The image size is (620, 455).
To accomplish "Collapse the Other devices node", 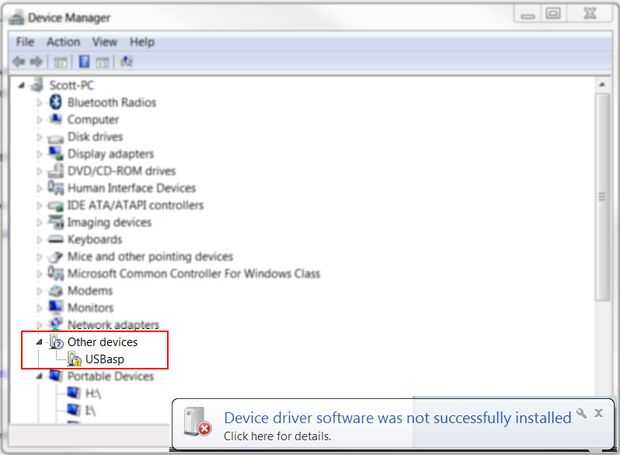I will tap(39, 342).
